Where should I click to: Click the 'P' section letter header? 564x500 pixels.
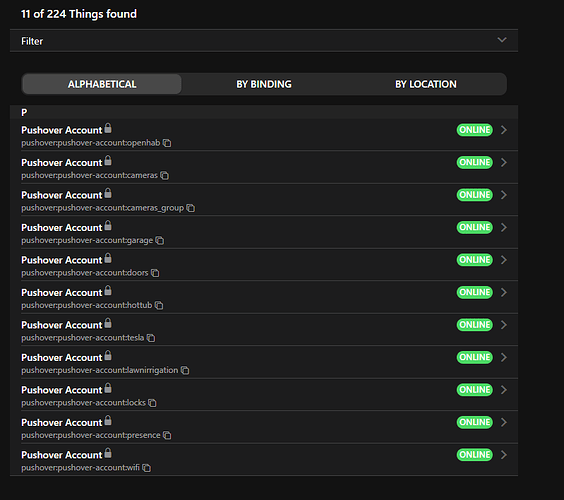[x=24, y=113]
